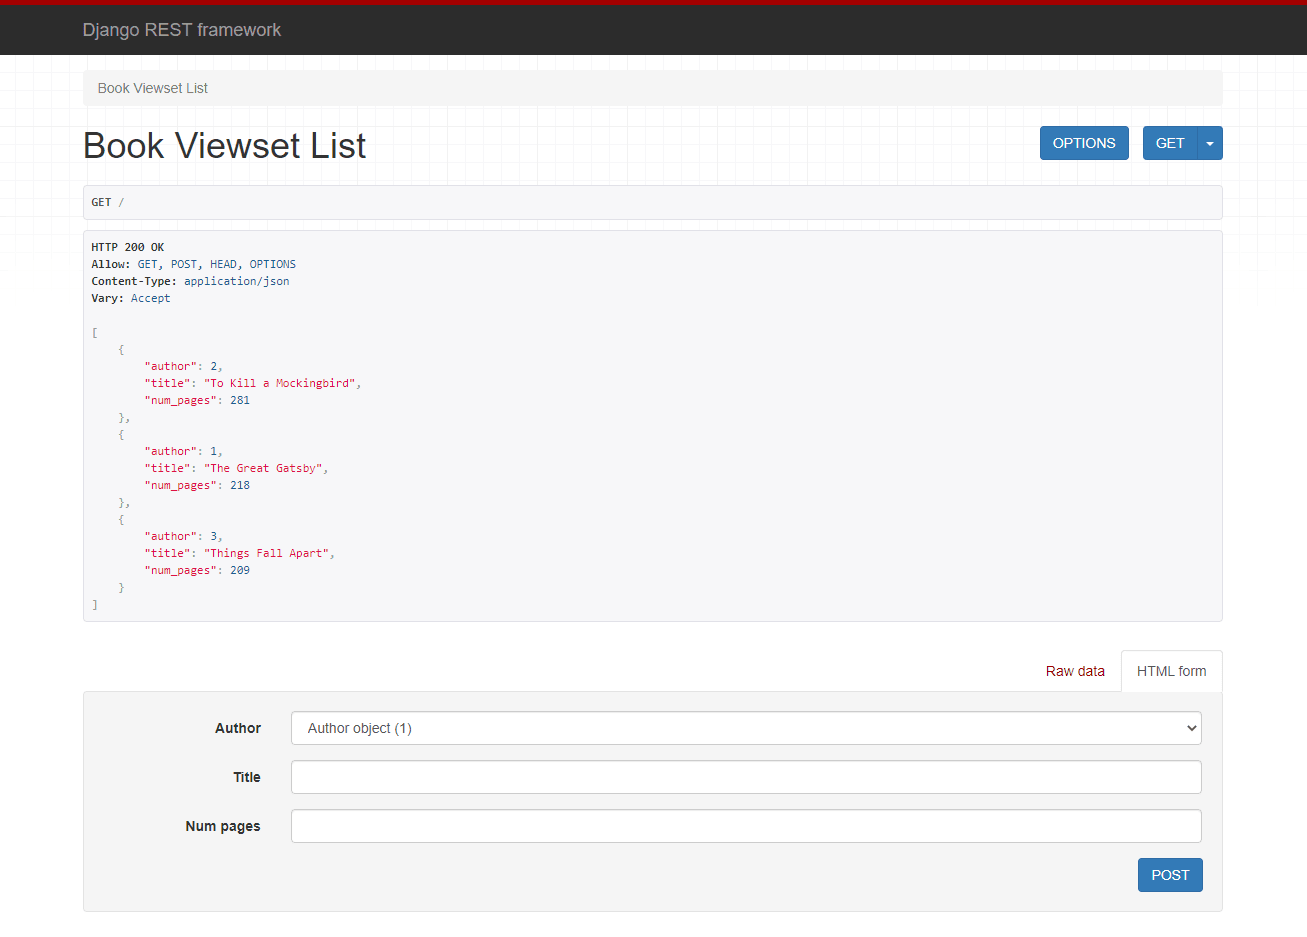Send the request with the GET button

point(1169,142)
